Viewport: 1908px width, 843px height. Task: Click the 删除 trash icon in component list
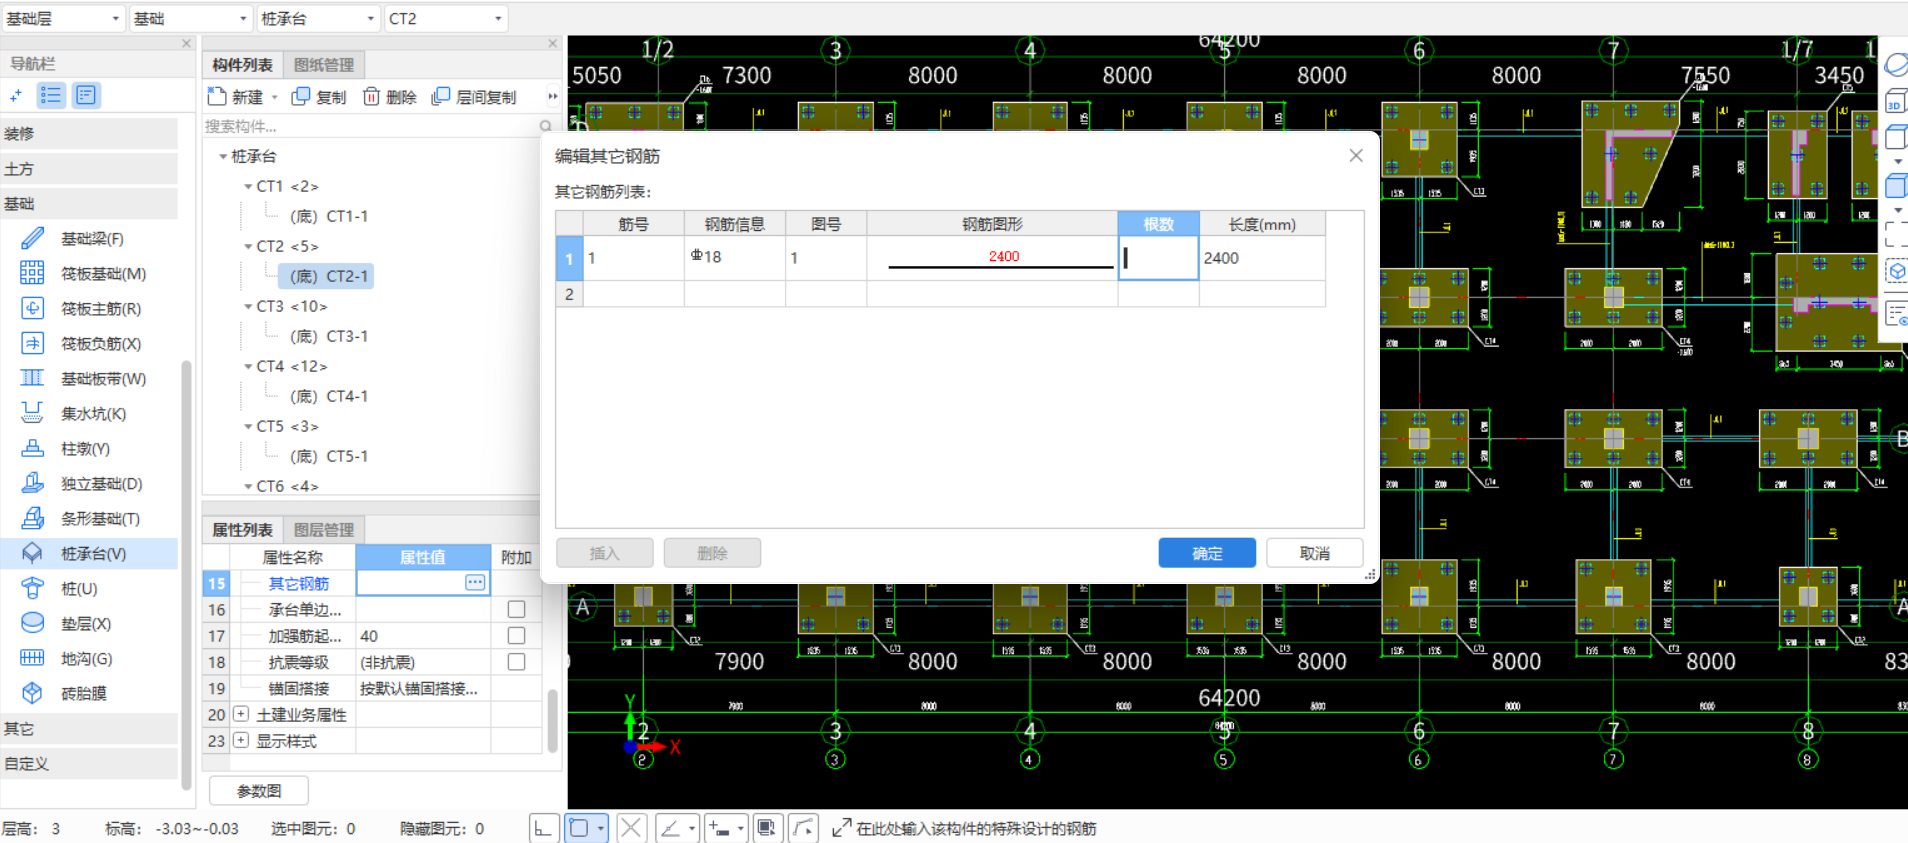pos(371,96)
